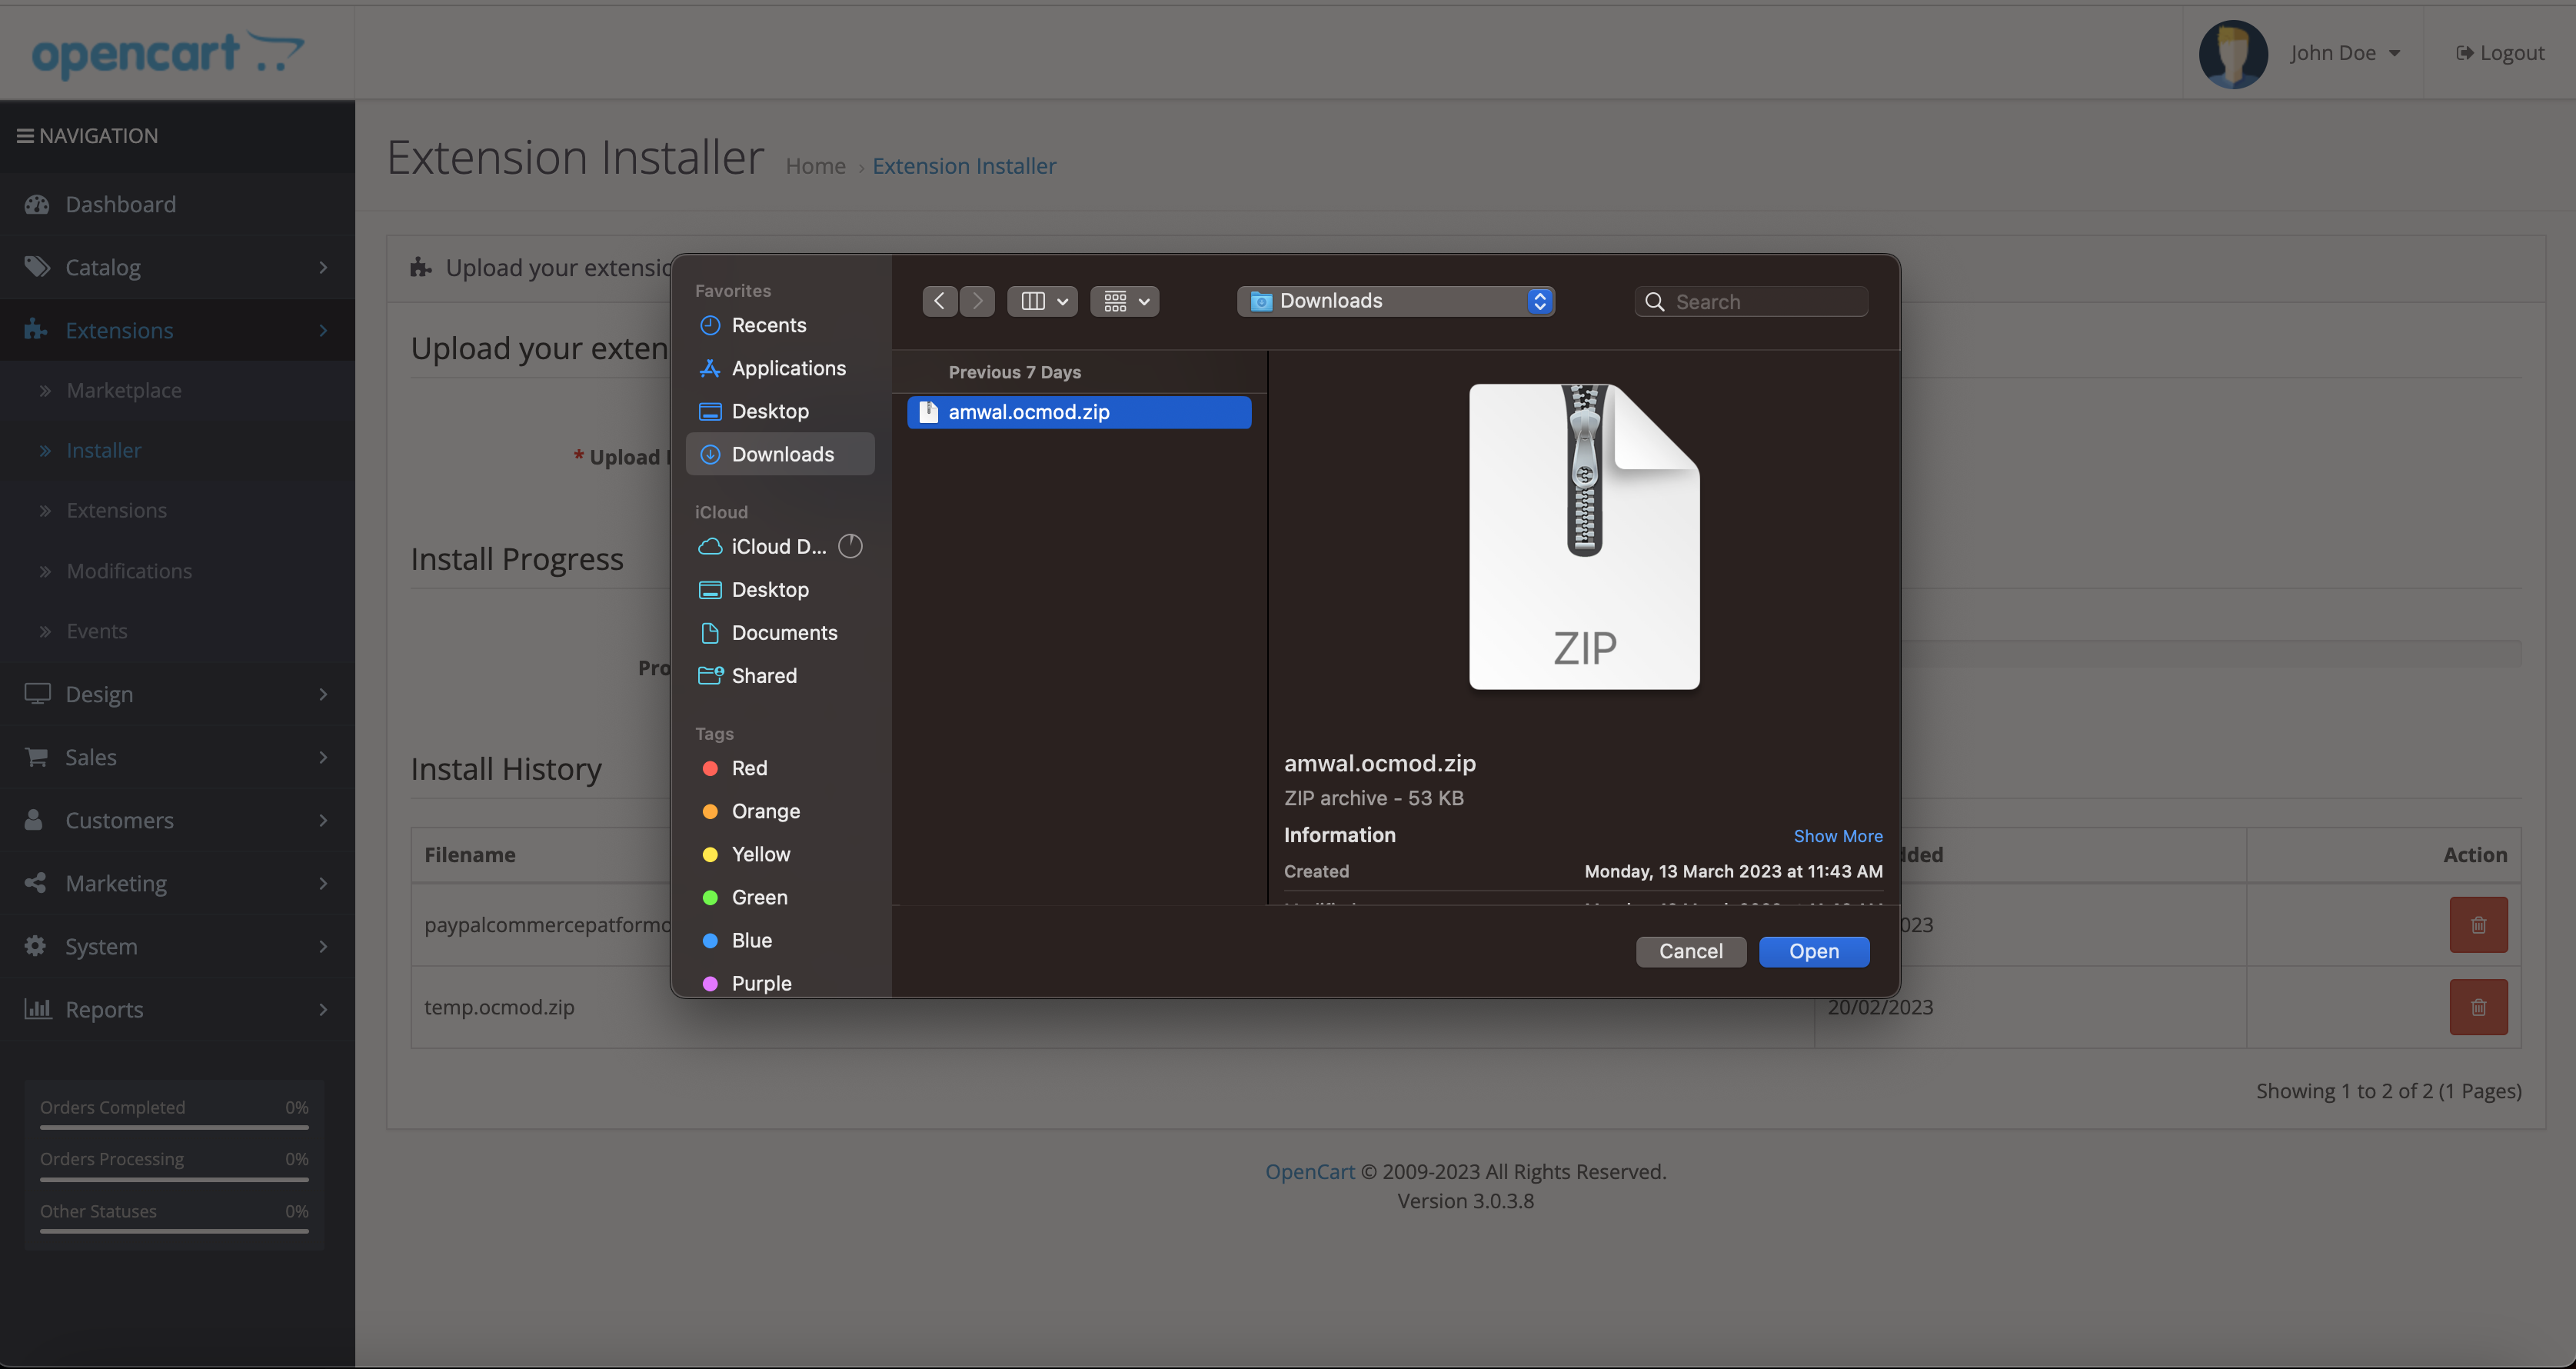Delete the paypalcommerceplatform history entry

coord(2478,925)
